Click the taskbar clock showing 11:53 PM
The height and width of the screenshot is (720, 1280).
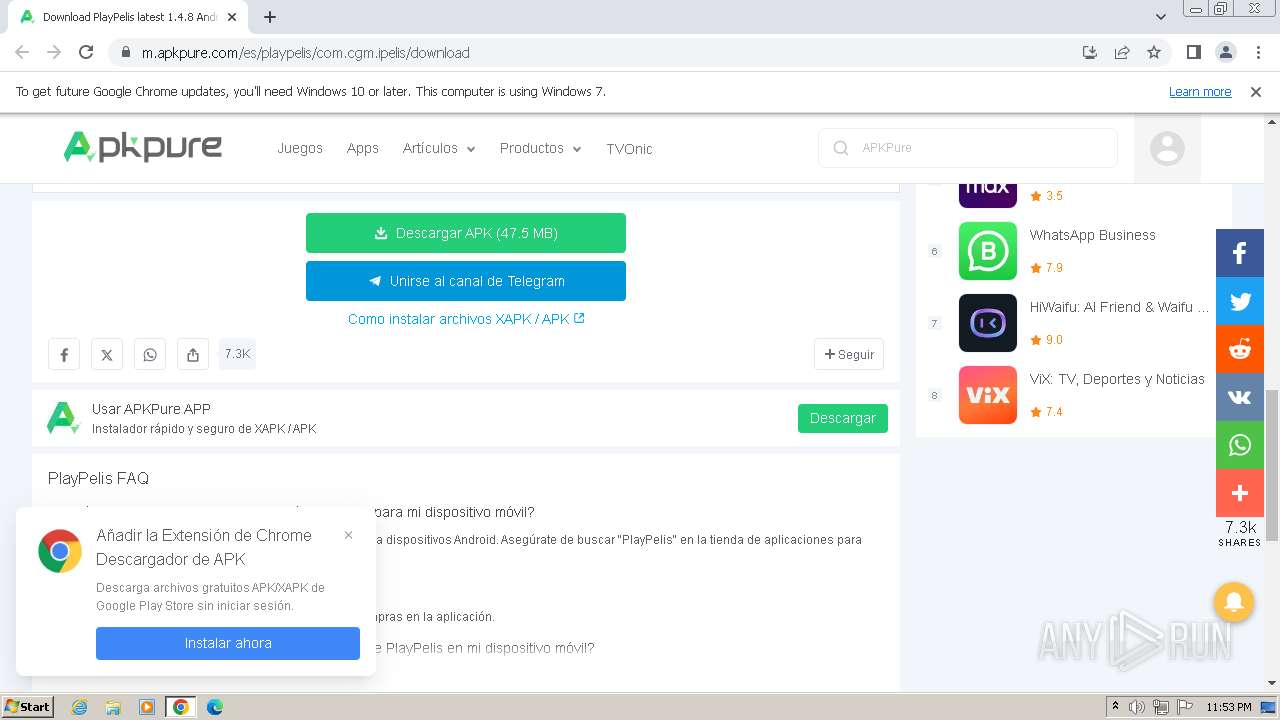click(1229, 707)
